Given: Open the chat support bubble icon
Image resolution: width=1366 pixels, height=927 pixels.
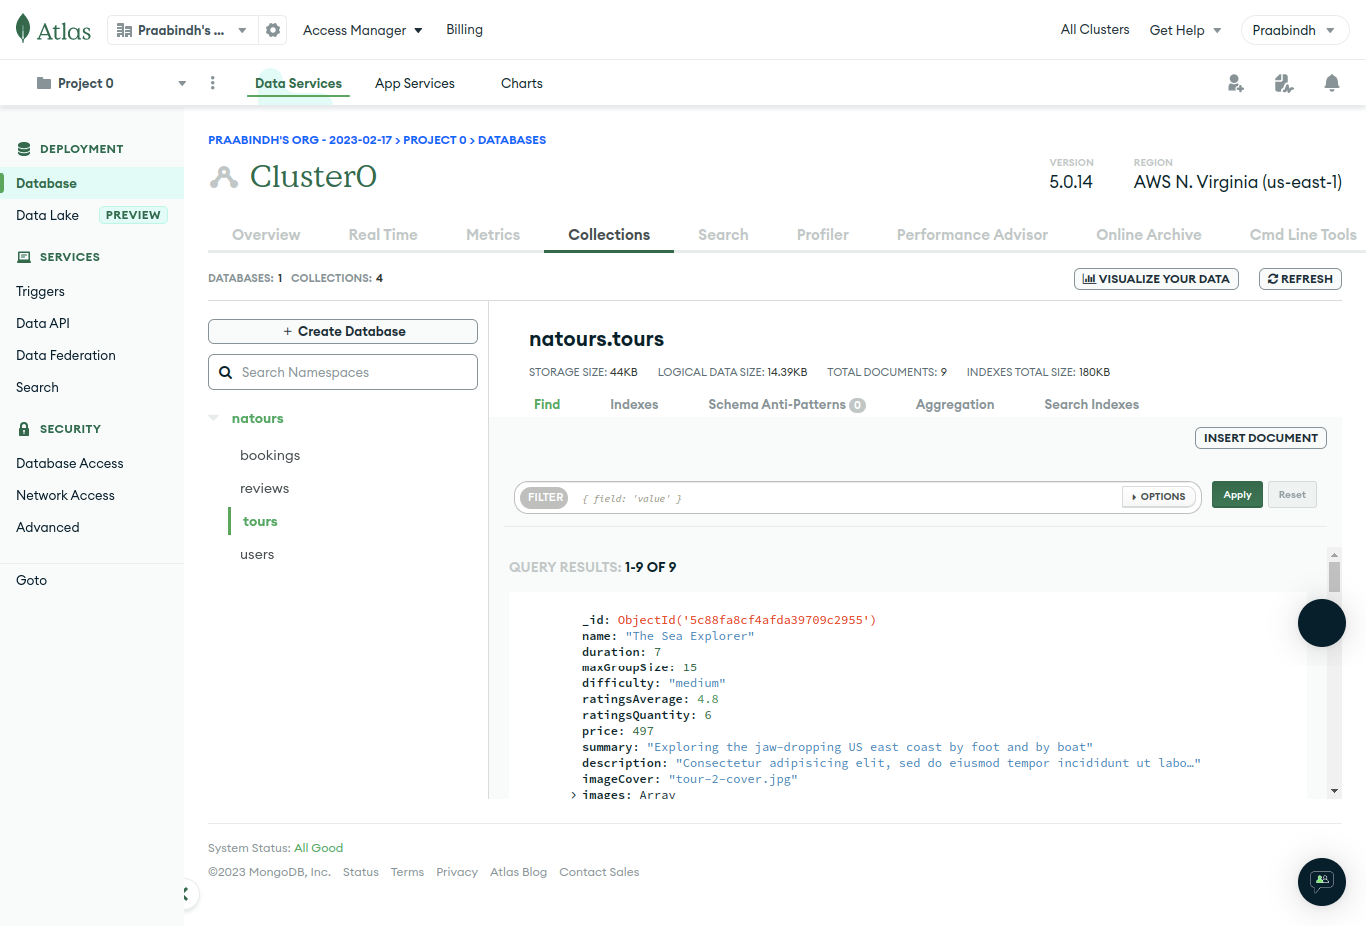Looking at the screenshot, I should point(1322,882).
